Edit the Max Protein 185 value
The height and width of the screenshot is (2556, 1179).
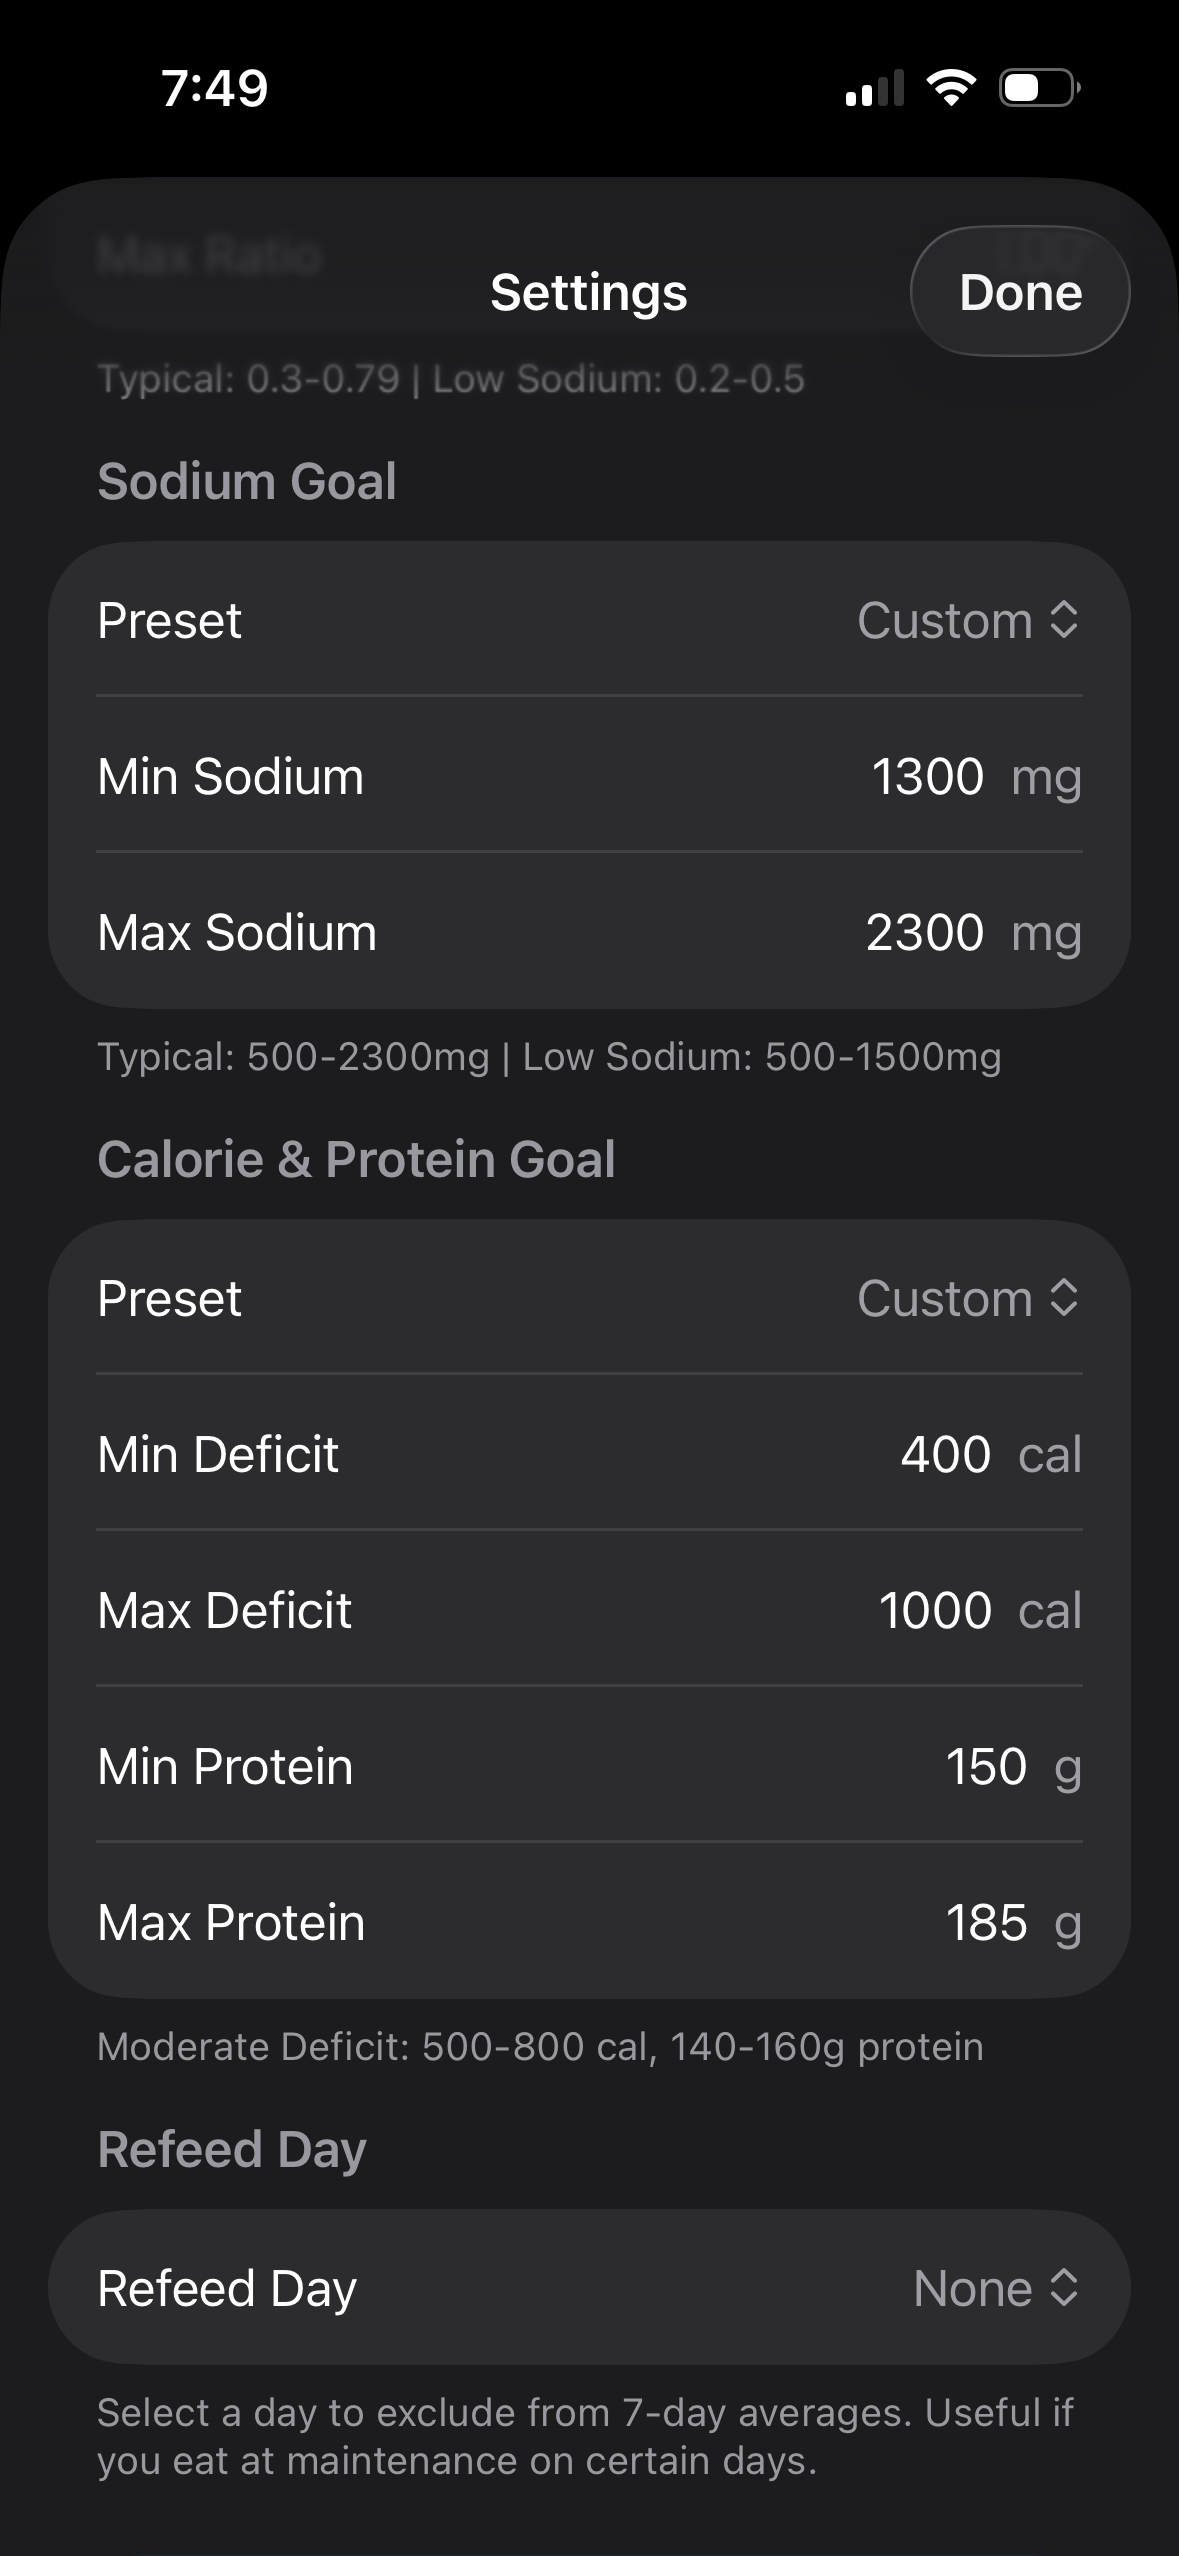click(x=986, y=1922)
